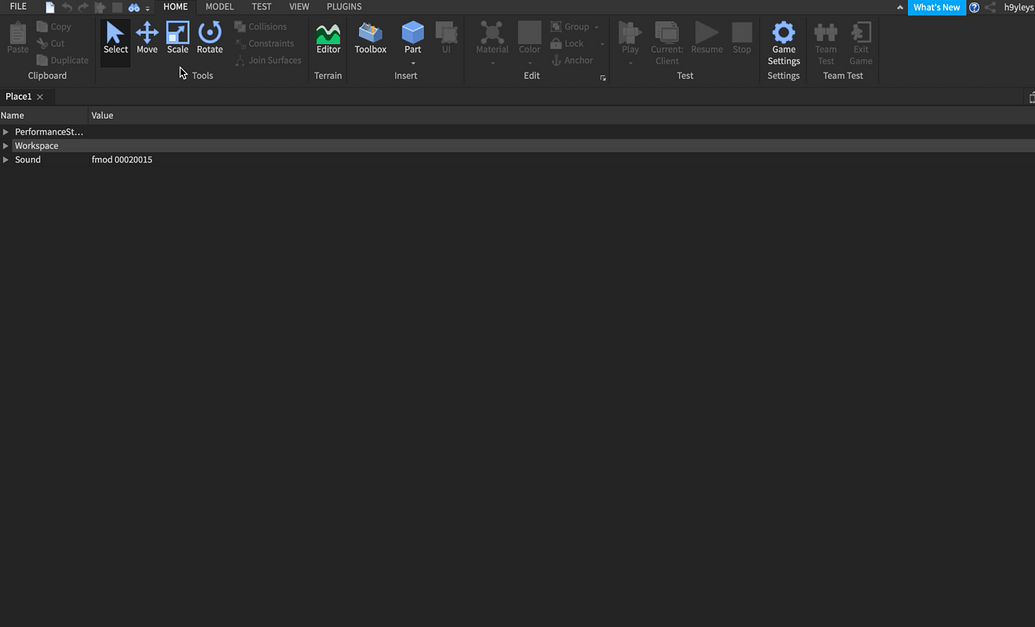Click the 'fmod 00020015' value
Image resolution: width=1035 pixels, height=627 pixels.
tap(122, 160)
